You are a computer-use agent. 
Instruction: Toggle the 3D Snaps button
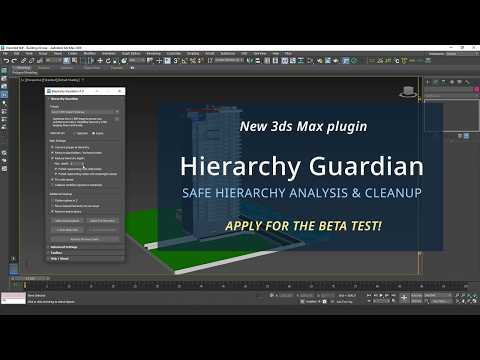176,61
